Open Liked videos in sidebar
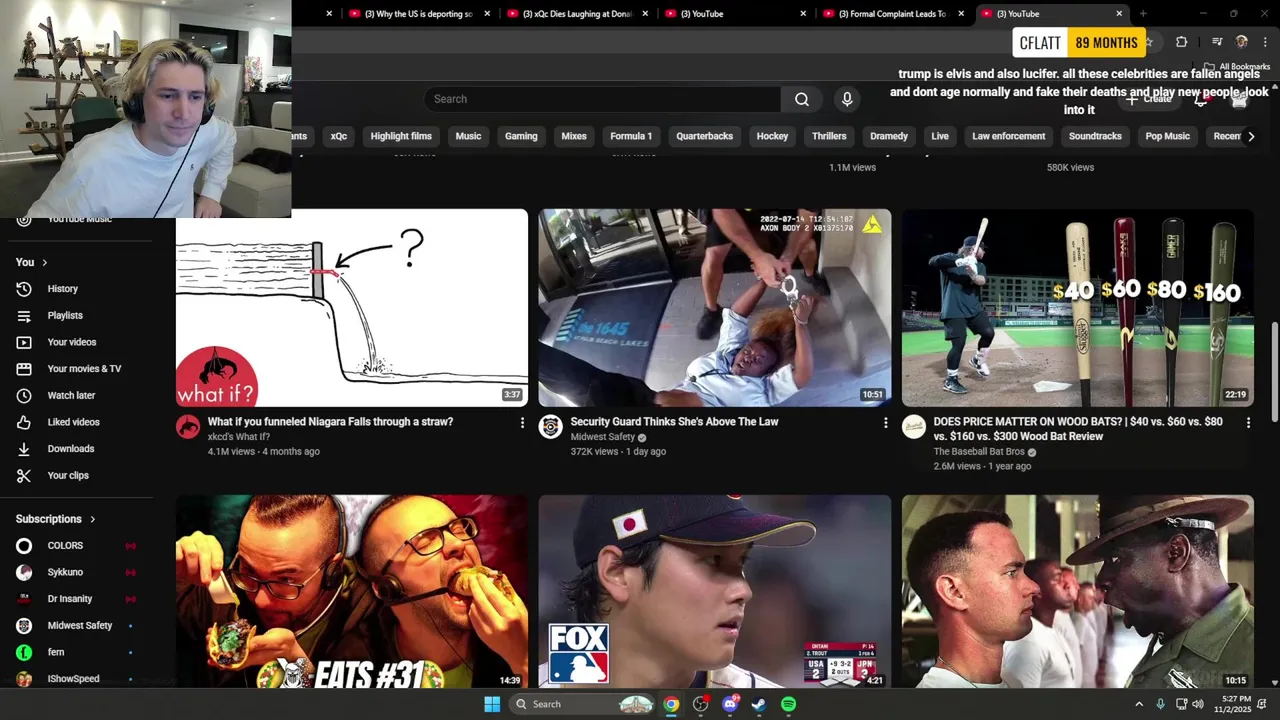This screenshot has width=1280, height=720. click(x=73, y=422)
